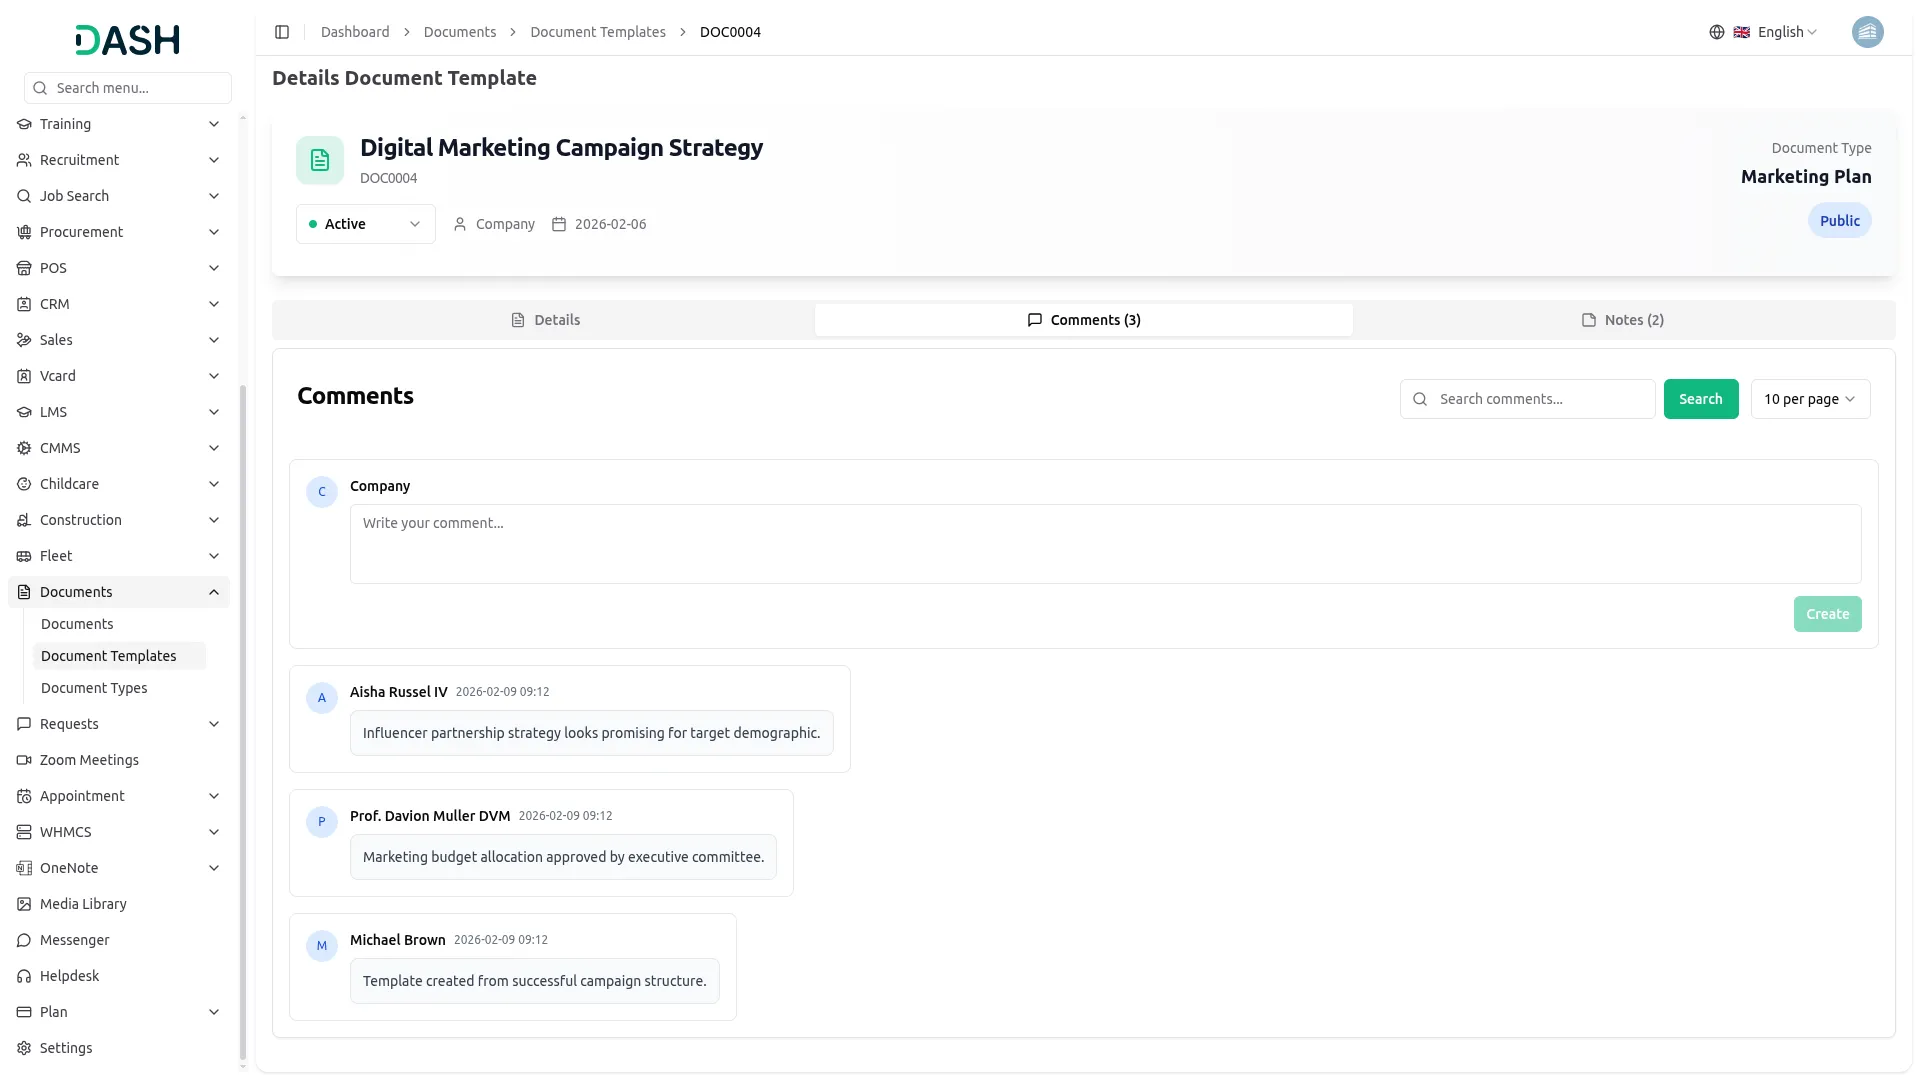Switch to the Notes (2) tab
The height and width of the screenshot is (1080, 1920).
click(1622, 319)
